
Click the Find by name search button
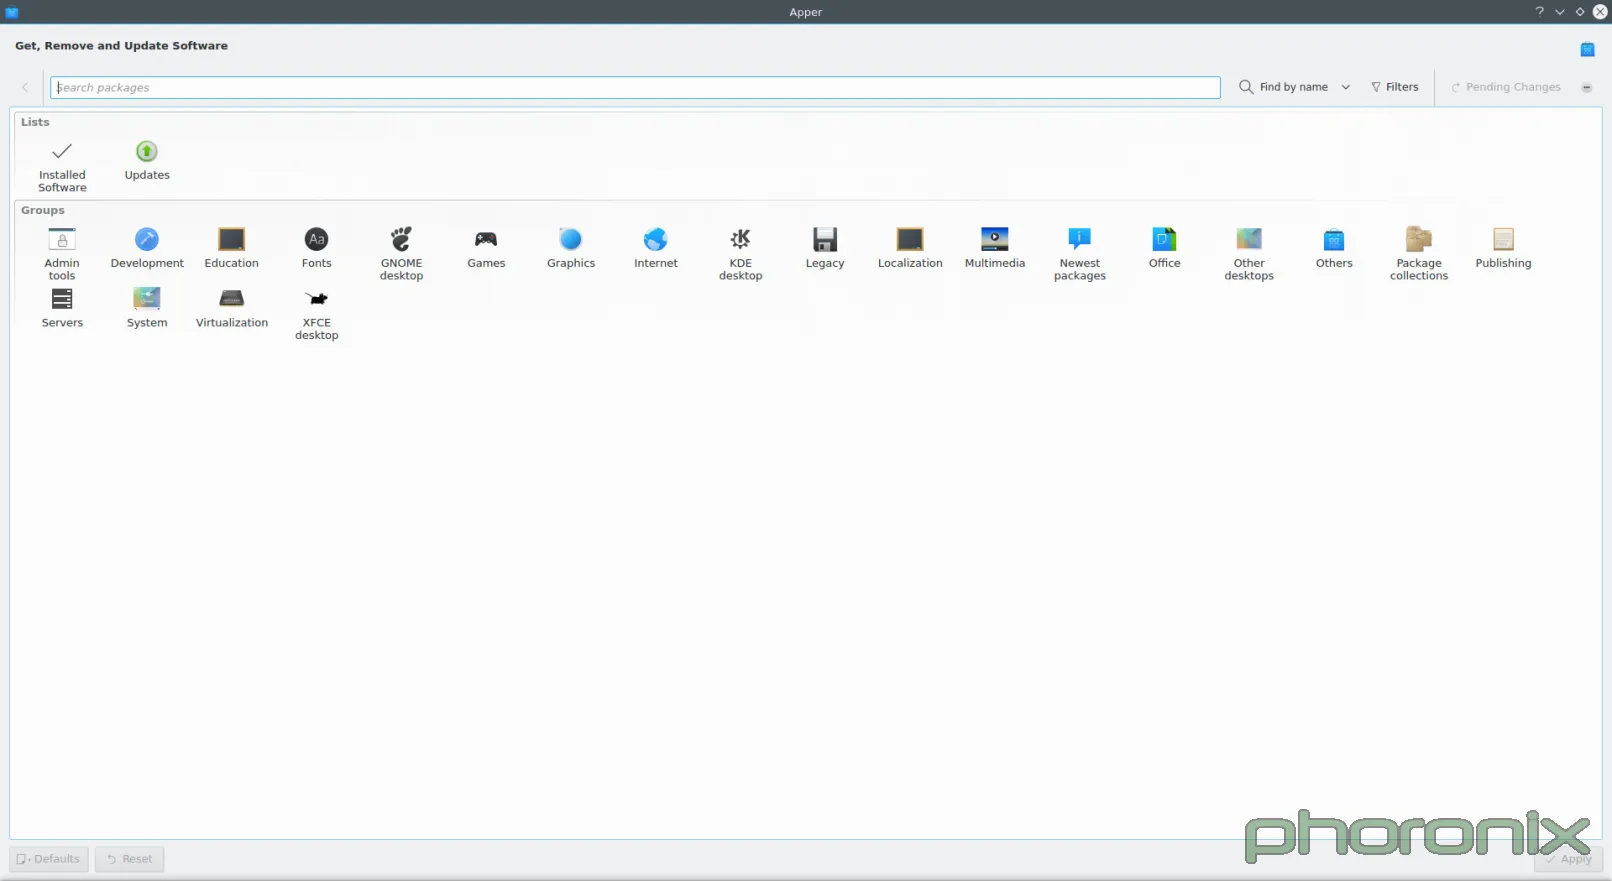click(1284, 88)
